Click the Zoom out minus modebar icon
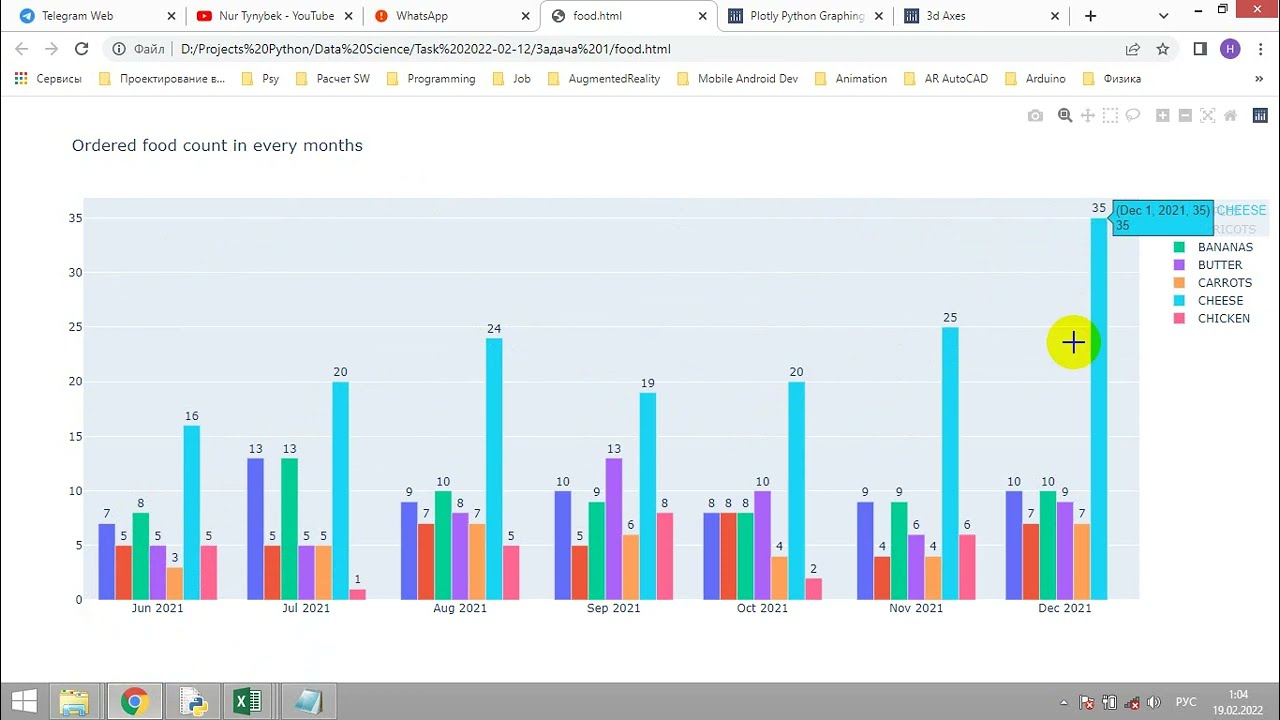Viewport: 1280px width, 720px height. tap(1185, 116)
